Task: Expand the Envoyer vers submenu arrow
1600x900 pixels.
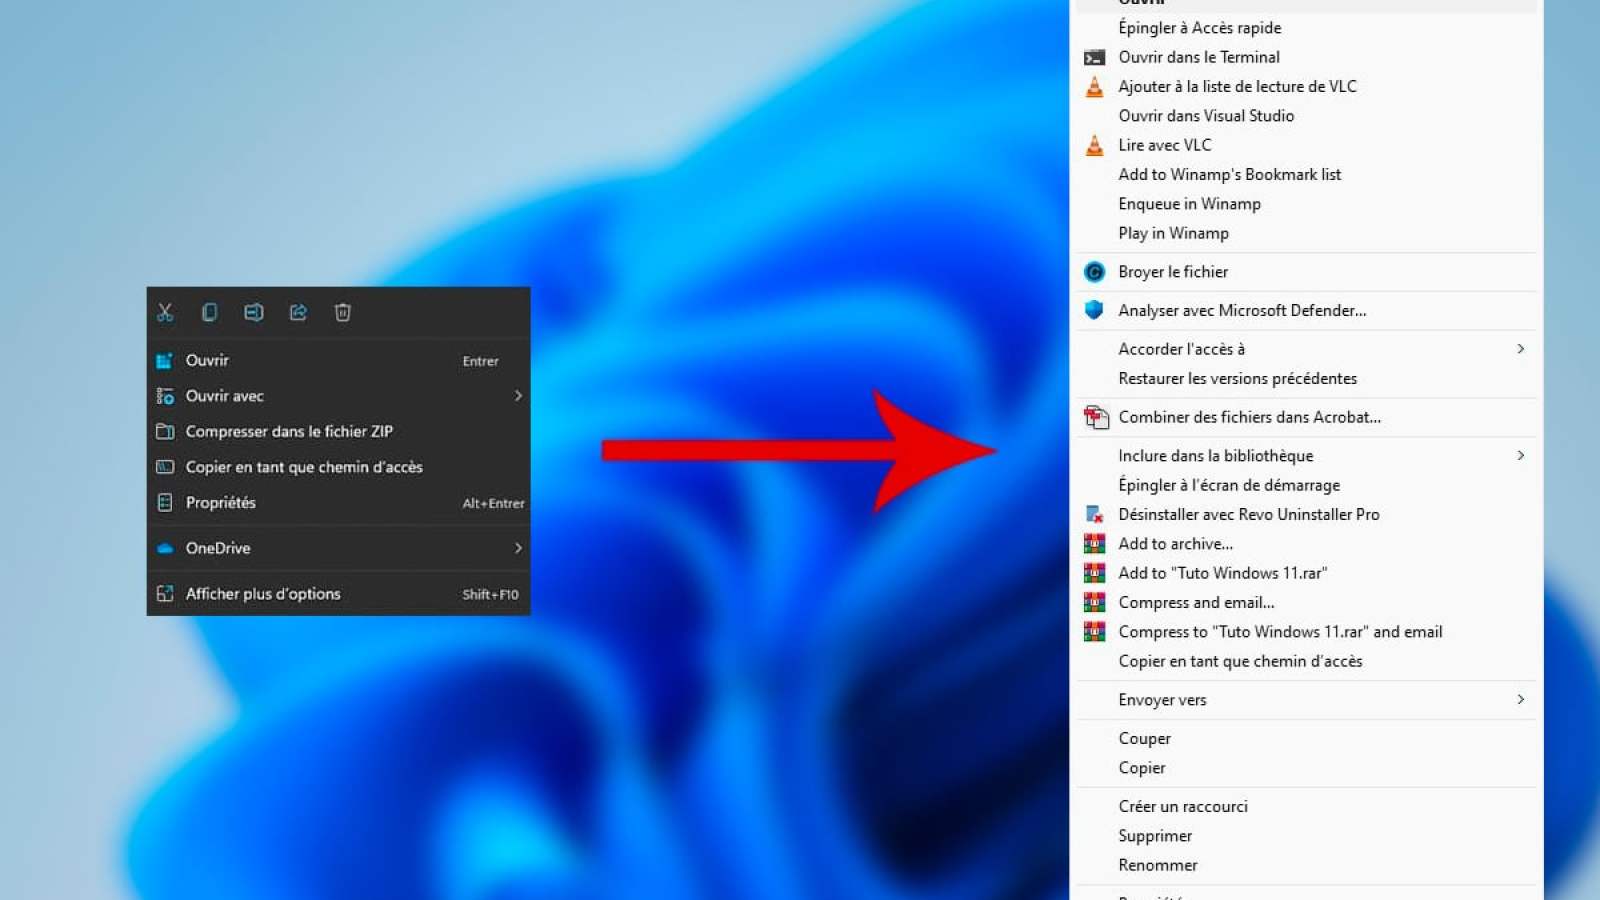Action: pyautogui.click(x=1520, y=700)
